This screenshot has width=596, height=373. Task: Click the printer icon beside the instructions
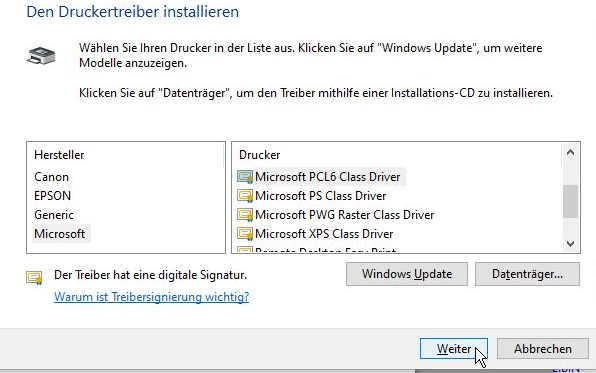click(41, 56)
